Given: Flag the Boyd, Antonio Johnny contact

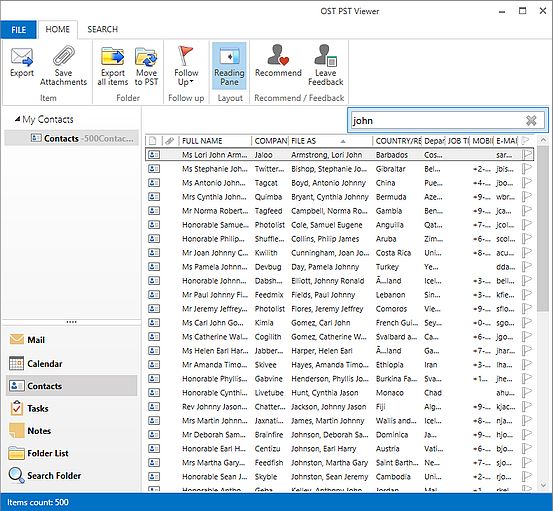Looking at the screenshot, I should tap(527, 183).
